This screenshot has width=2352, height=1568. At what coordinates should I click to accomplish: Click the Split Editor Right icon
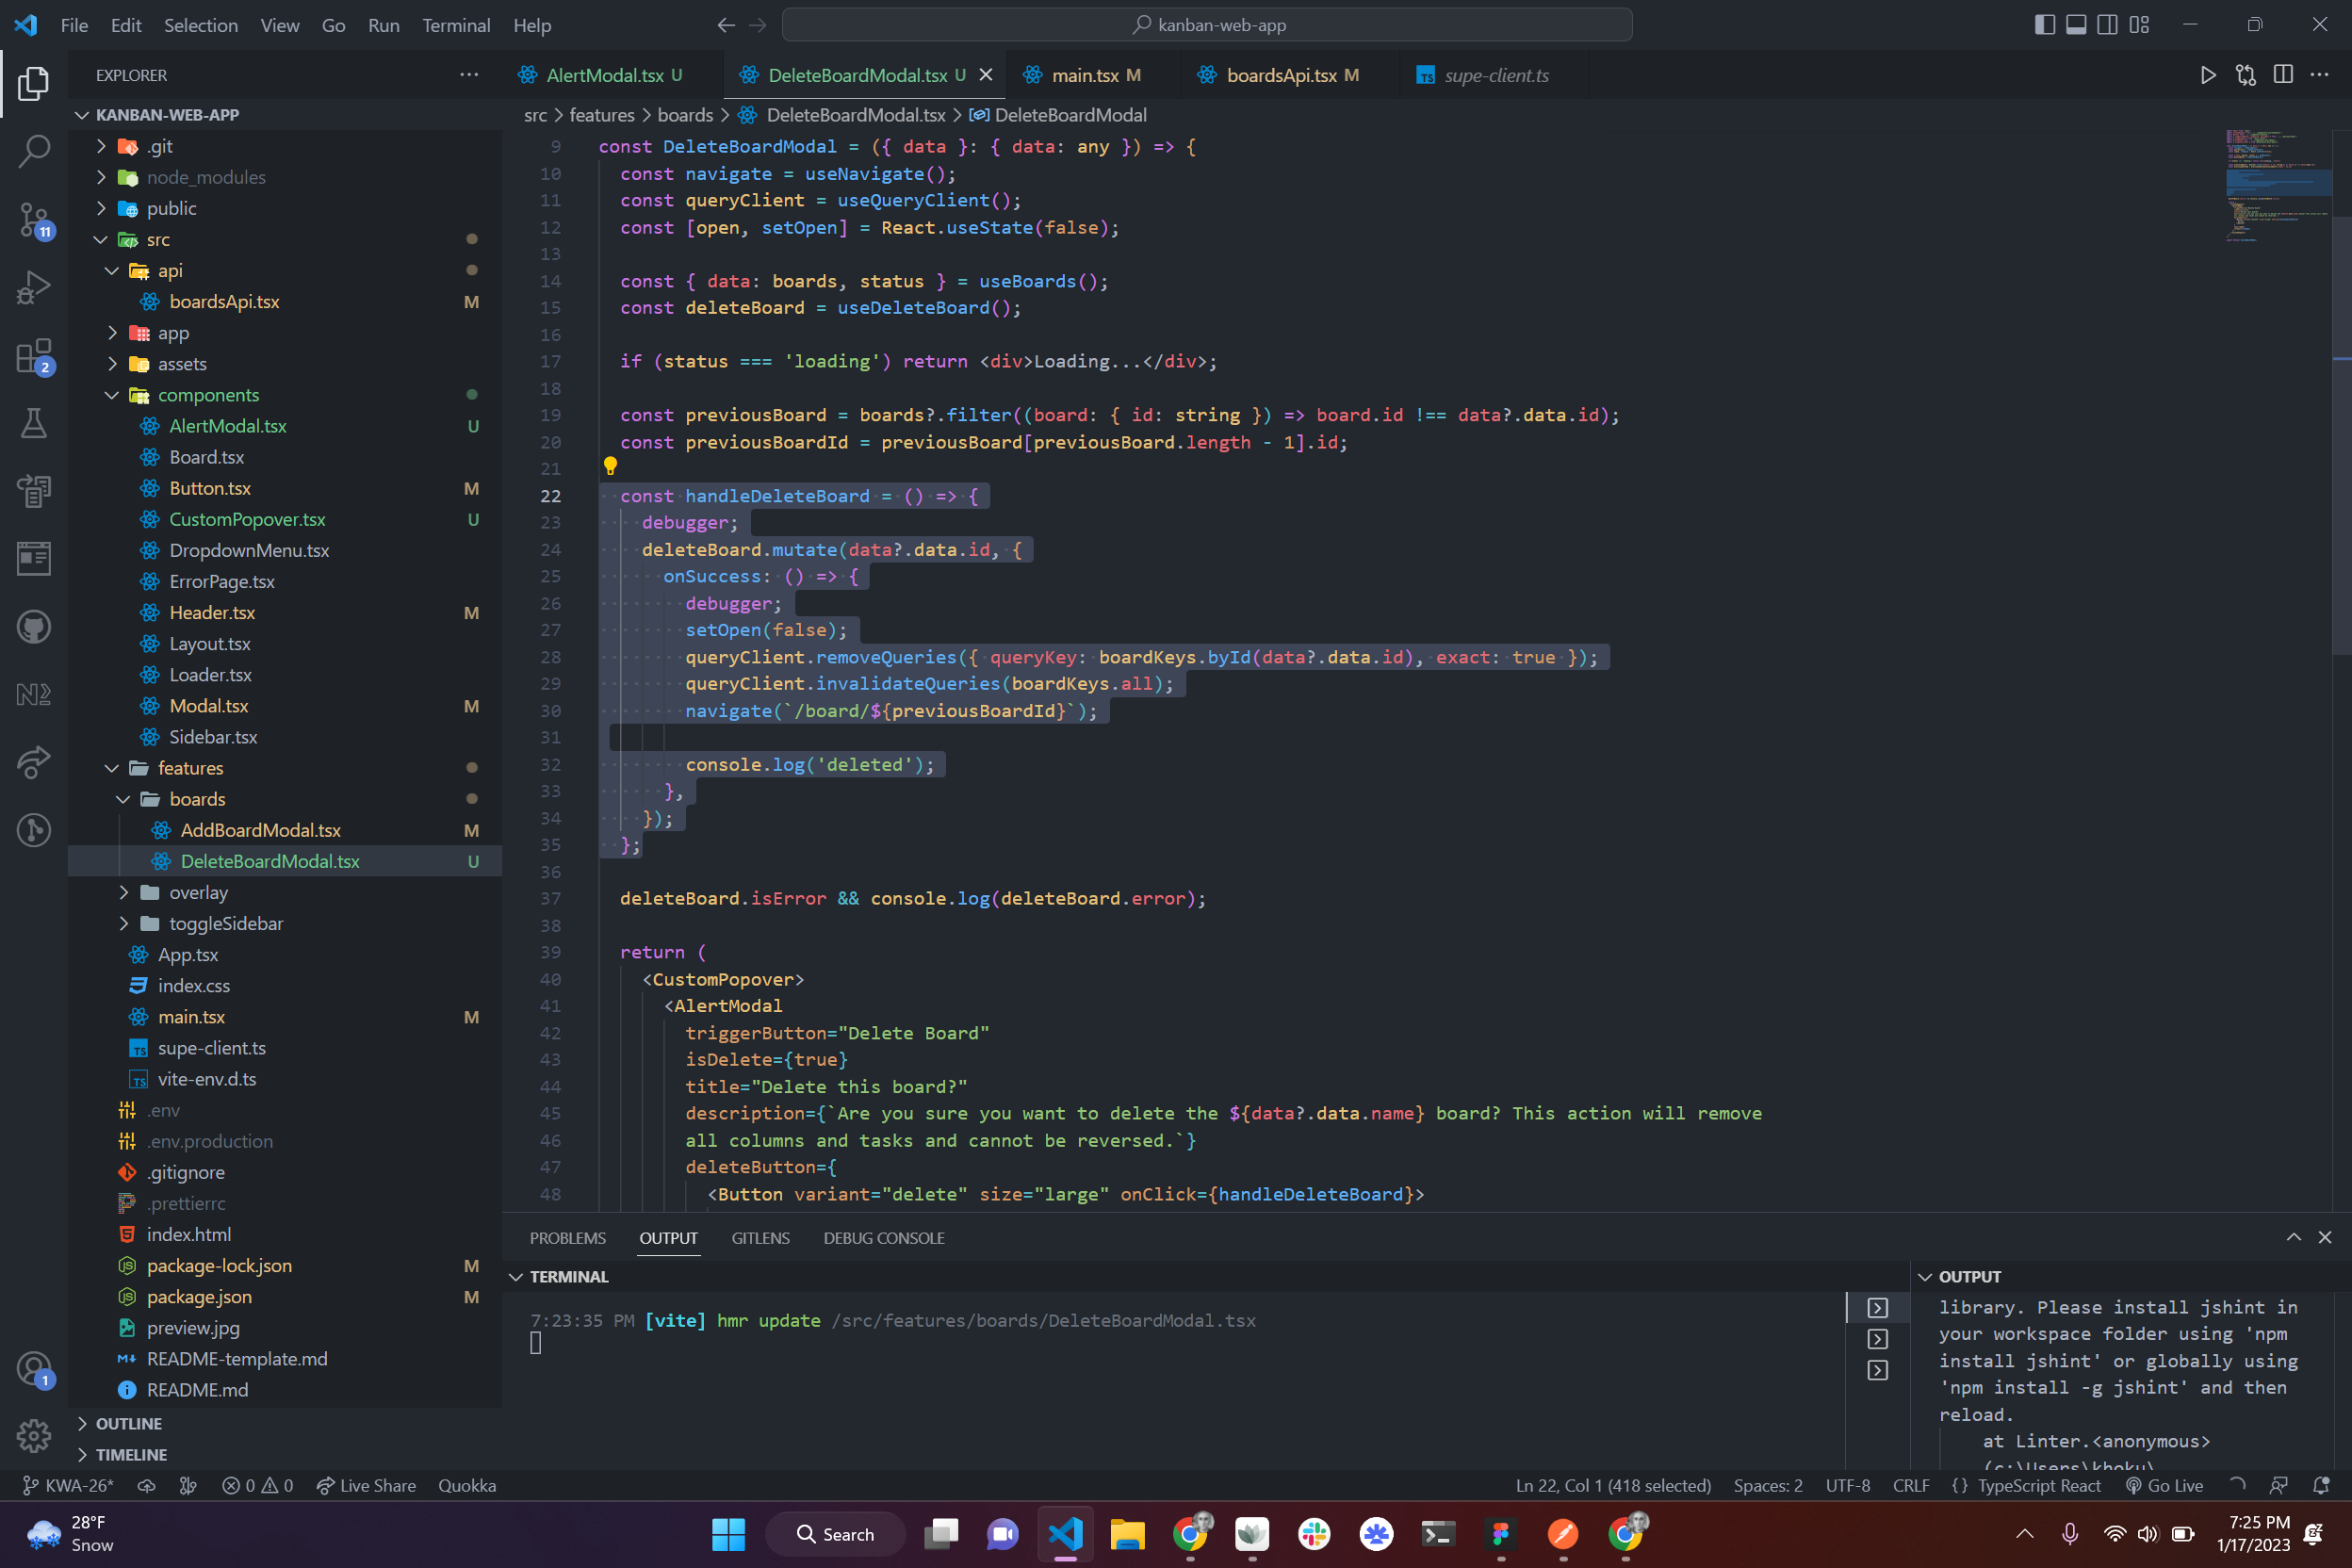tap(2283, 75)
